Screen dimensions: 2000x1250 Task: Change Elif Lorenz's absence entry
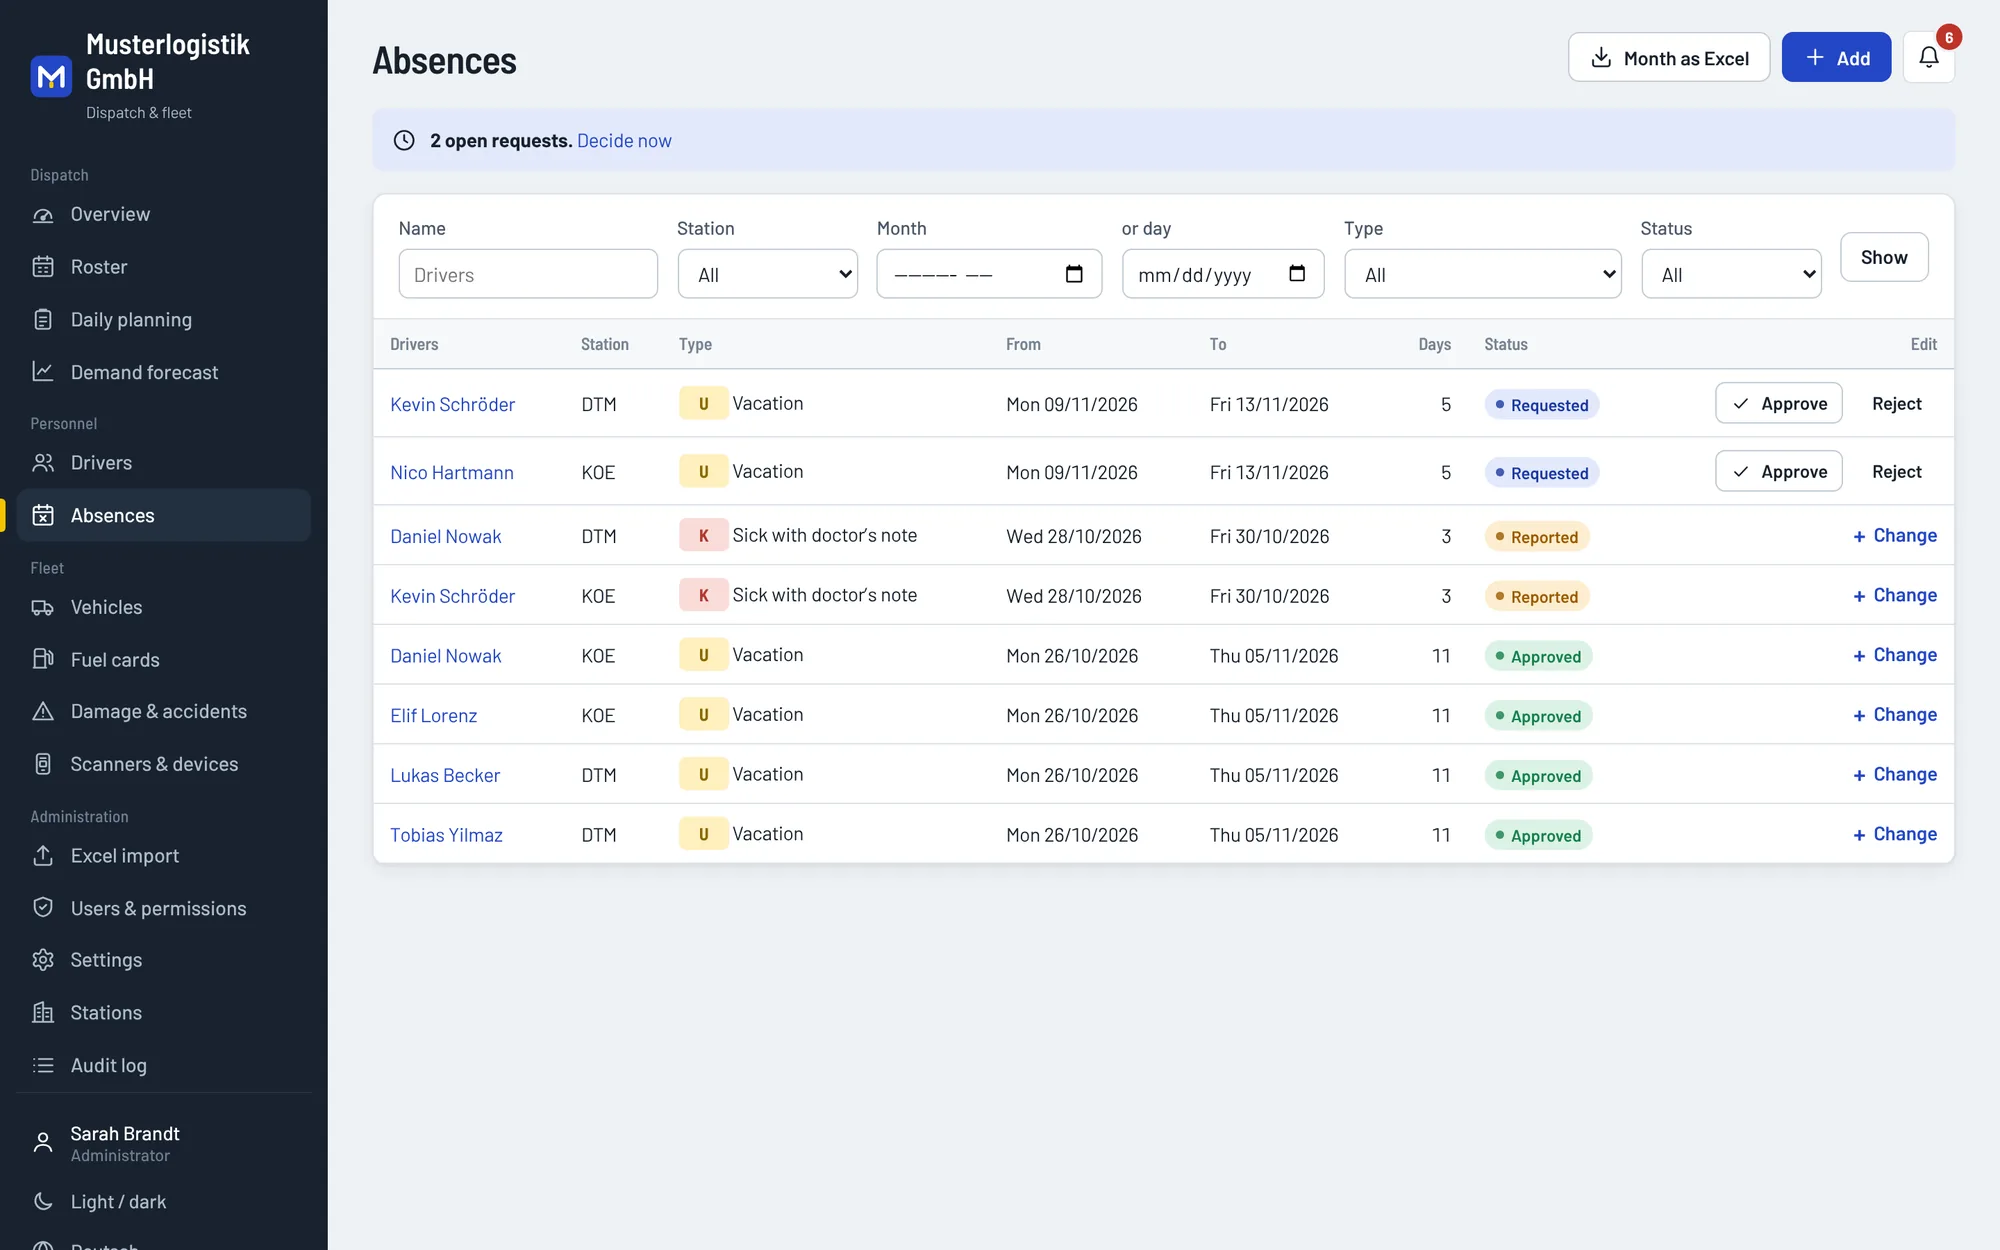(x=1894, y=715)
